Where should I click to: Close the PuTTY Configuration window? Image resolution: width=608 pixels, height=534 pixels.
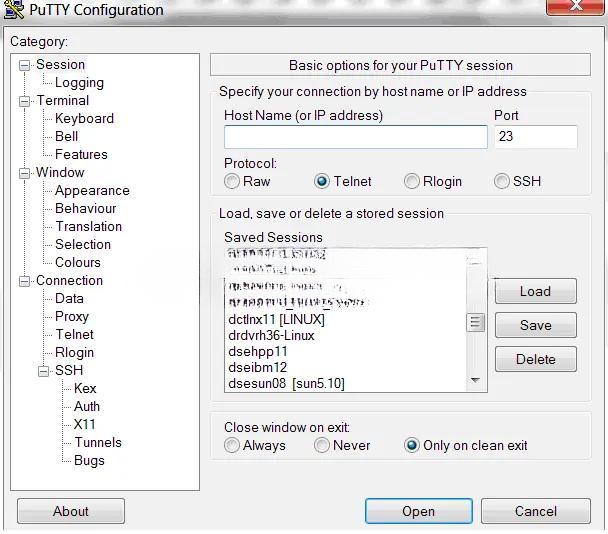575,6
